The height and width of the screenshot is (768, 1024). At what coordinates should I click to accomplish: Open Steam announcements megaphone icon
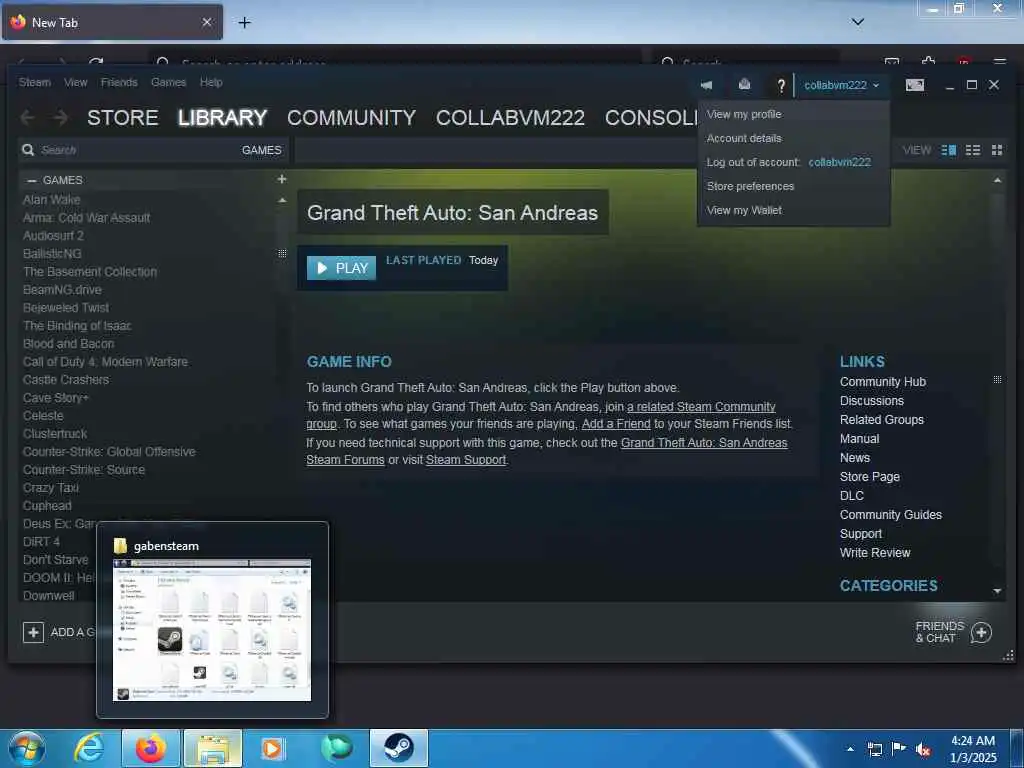pos(706,85)
